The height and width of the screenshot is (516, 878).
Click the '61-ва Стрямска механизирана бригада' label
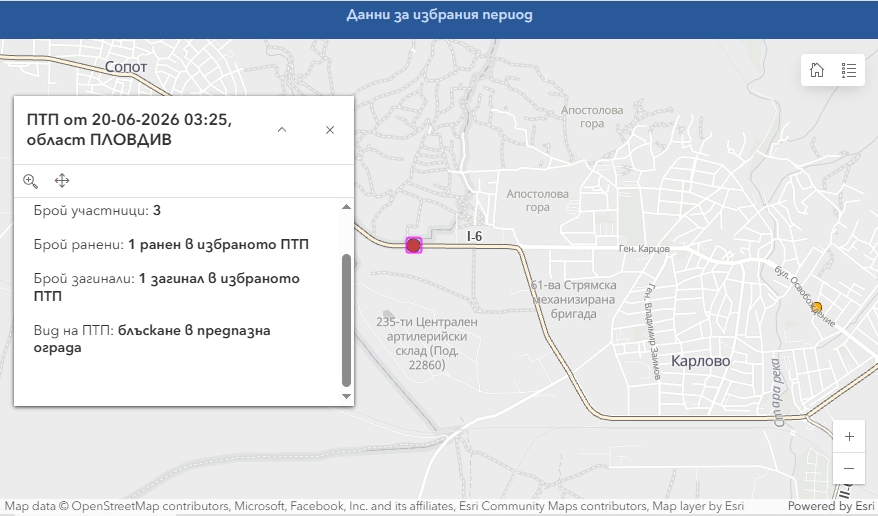(573, 299)
